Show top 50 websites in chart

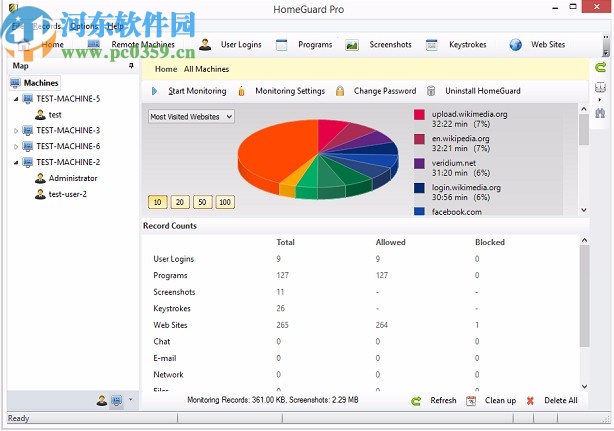click(x=202, y=202)
